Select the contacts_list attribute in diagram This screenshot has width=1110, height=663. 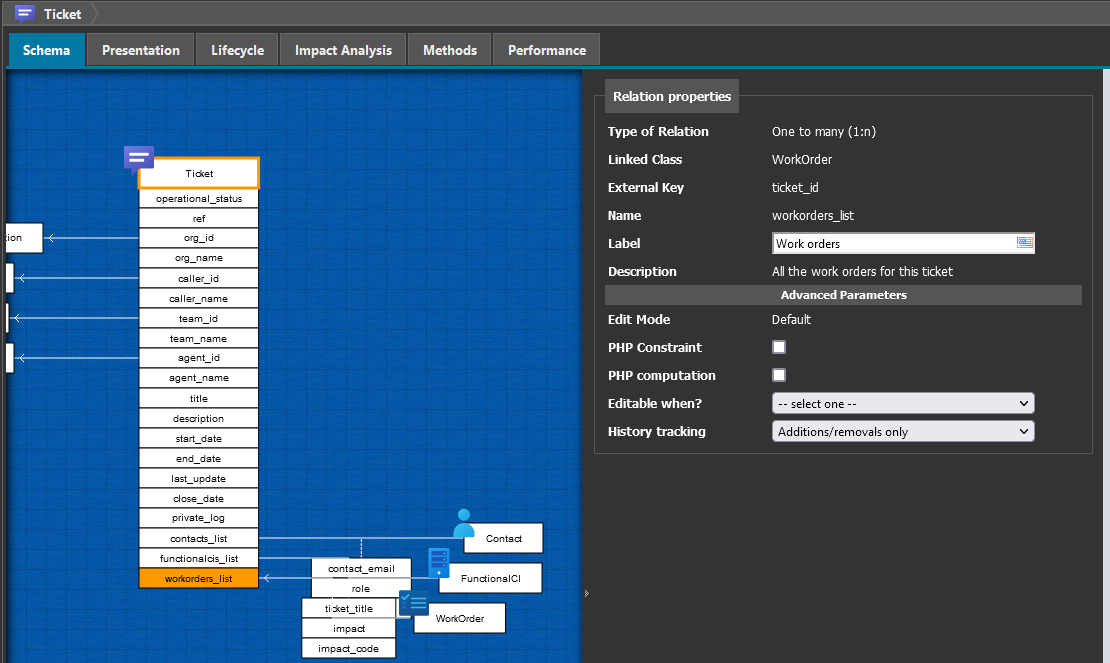point(198,538)
